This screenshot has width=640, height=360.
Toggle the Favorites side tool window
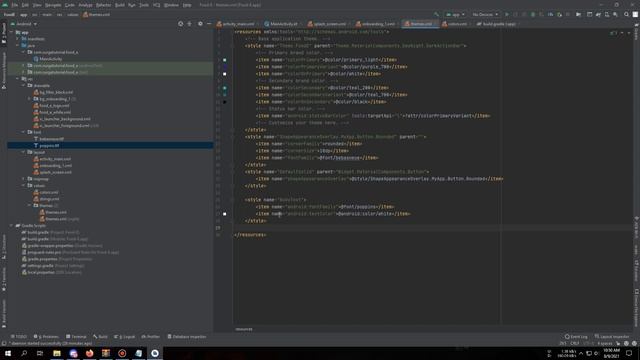tap(4, 280)
